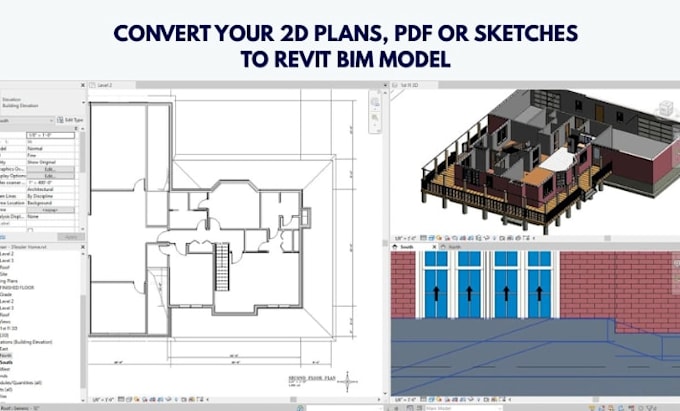The image size is (680, 411).
Task: Toggle Sun Path in South view bar
Action: [439, 399]
